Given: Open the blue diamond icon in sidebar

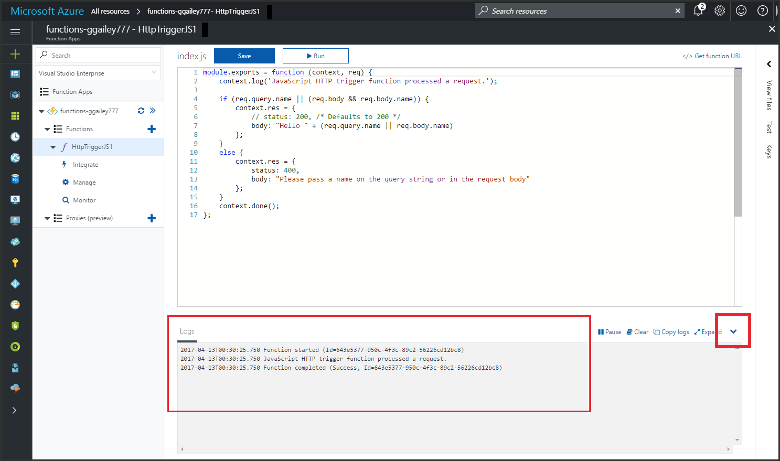Looking at the screenshot, I should click(15, 283).
